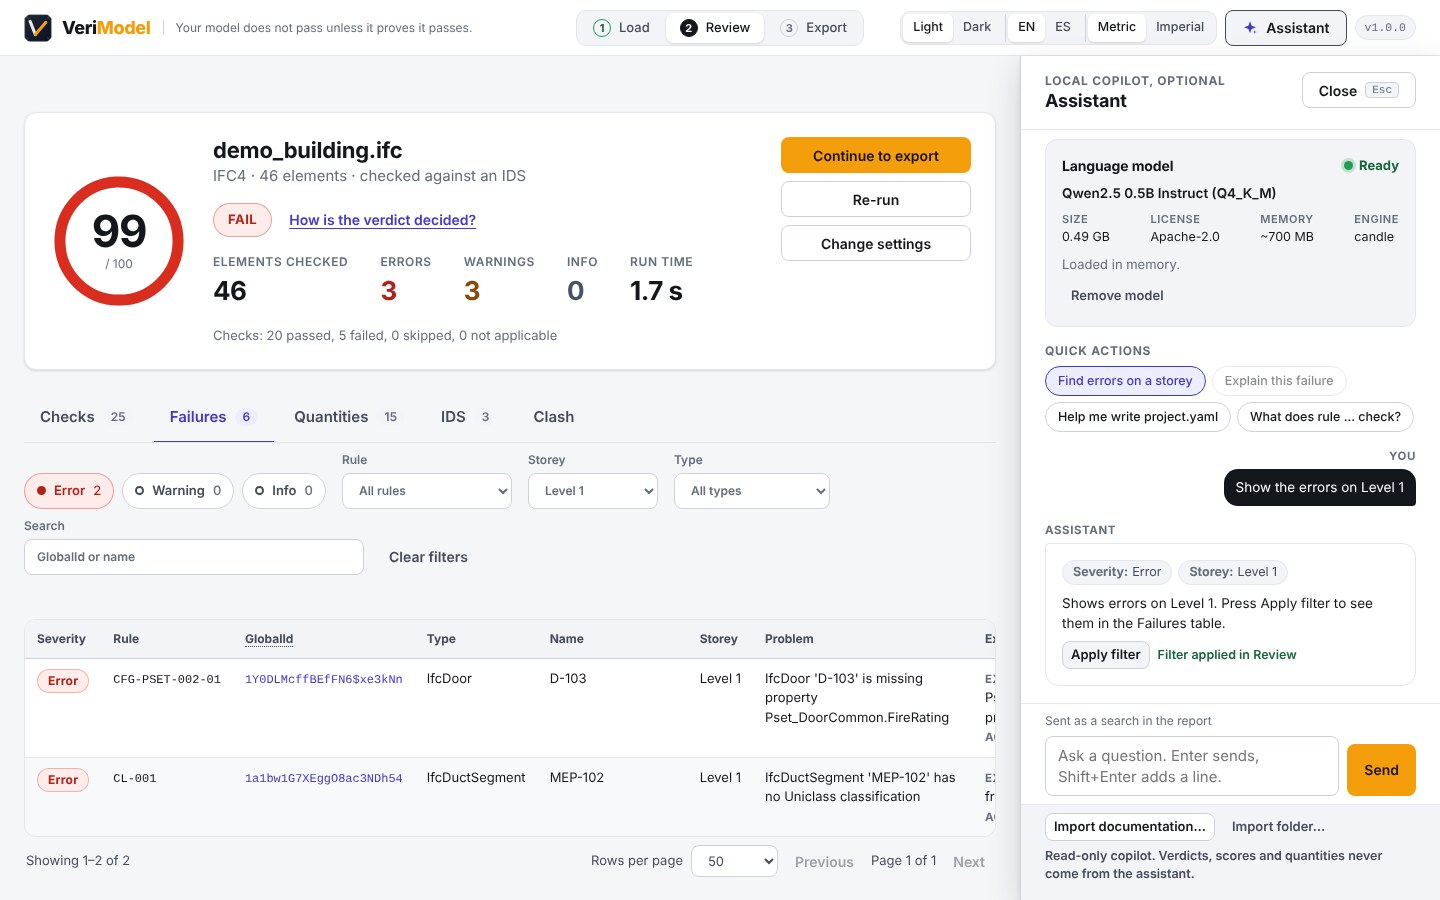Screen dimensions: 1440x900
Task: Open the Rows per page dropdown
Action: (735, 861)
